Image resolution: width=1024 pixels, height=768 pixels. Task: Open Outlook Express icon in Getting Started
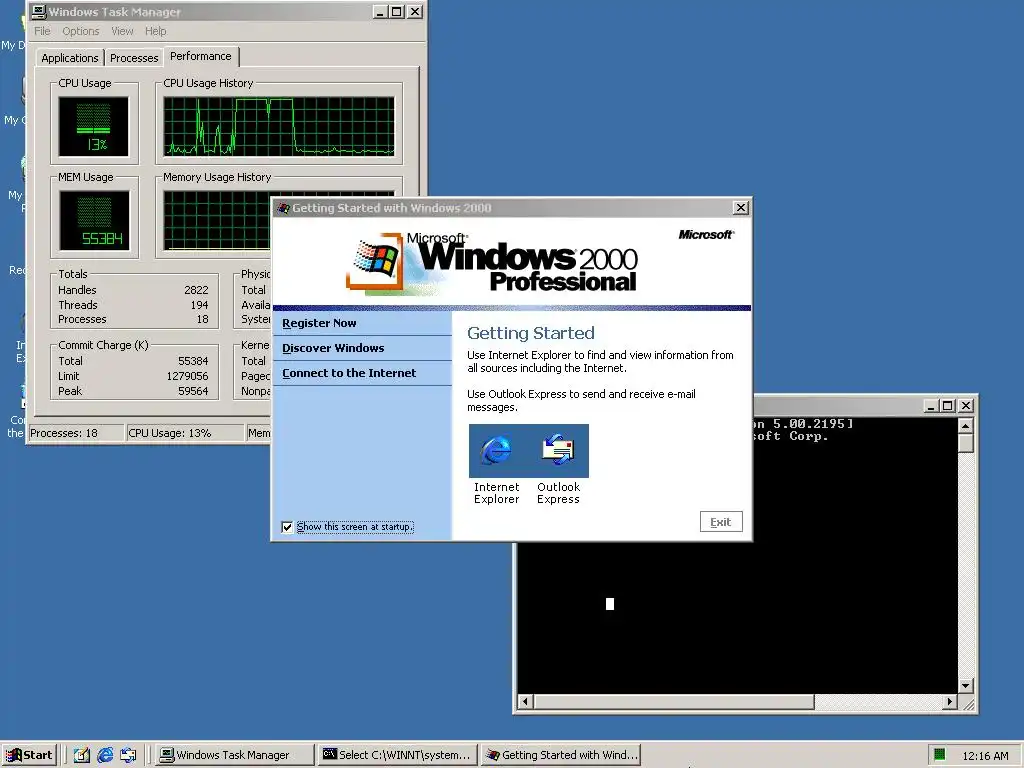tap(558, 451)
